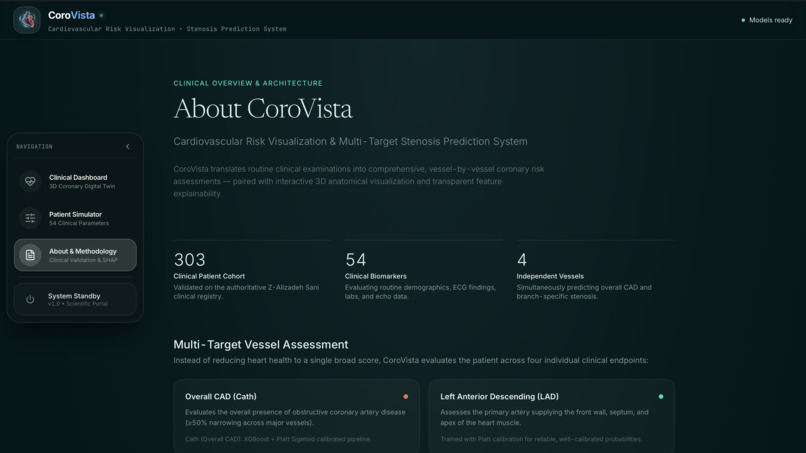Image resolution: width=806 pixels, height=453 pixels.
Task: Click the Clinical Overview & Architecture label
Action: click(x=248, y=83)
